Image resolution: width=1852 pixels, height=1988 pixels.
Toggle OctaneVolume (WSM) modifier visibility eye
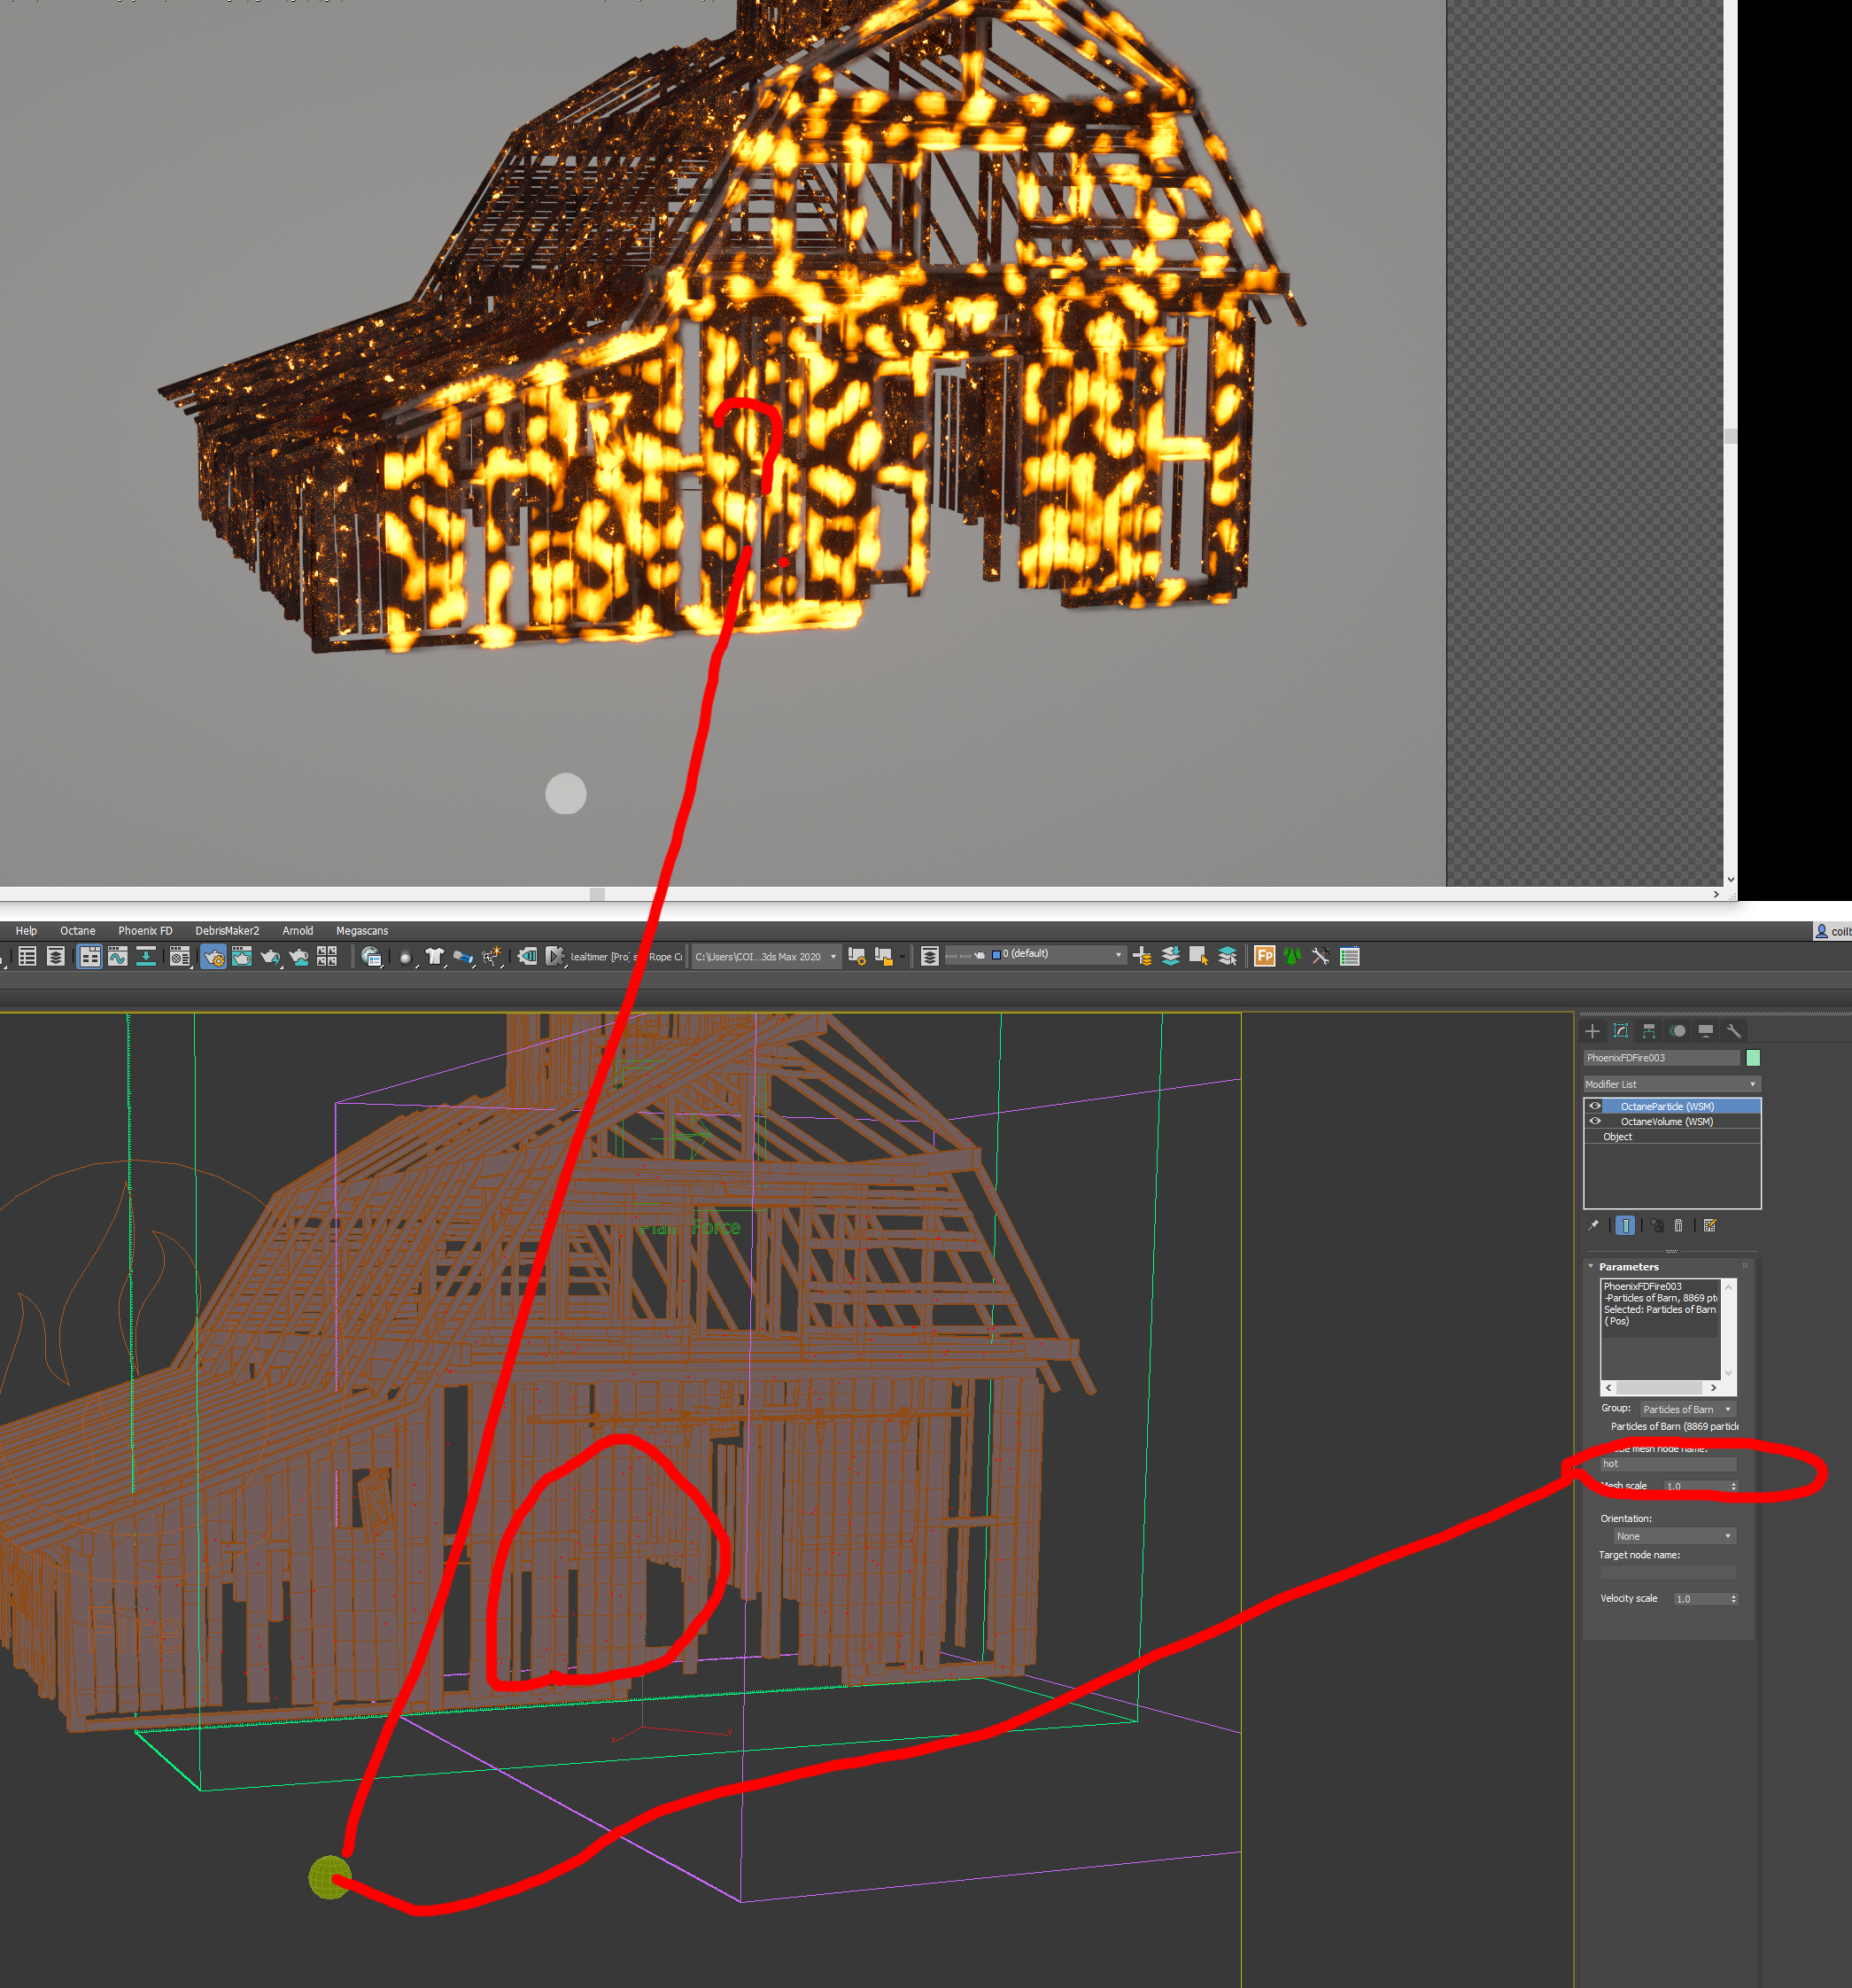[1595, 1121]
